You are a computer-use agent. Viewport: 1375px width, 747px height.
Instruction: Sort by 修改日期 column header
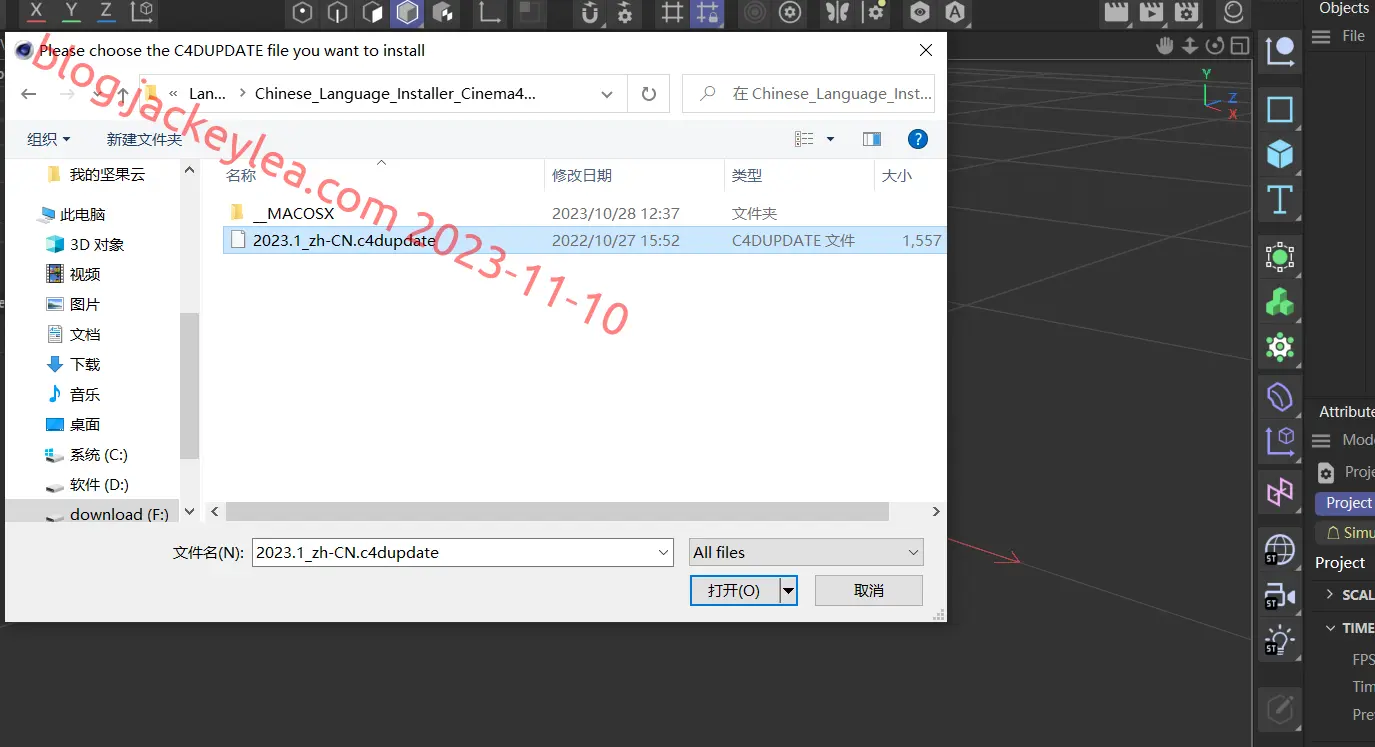582,175
